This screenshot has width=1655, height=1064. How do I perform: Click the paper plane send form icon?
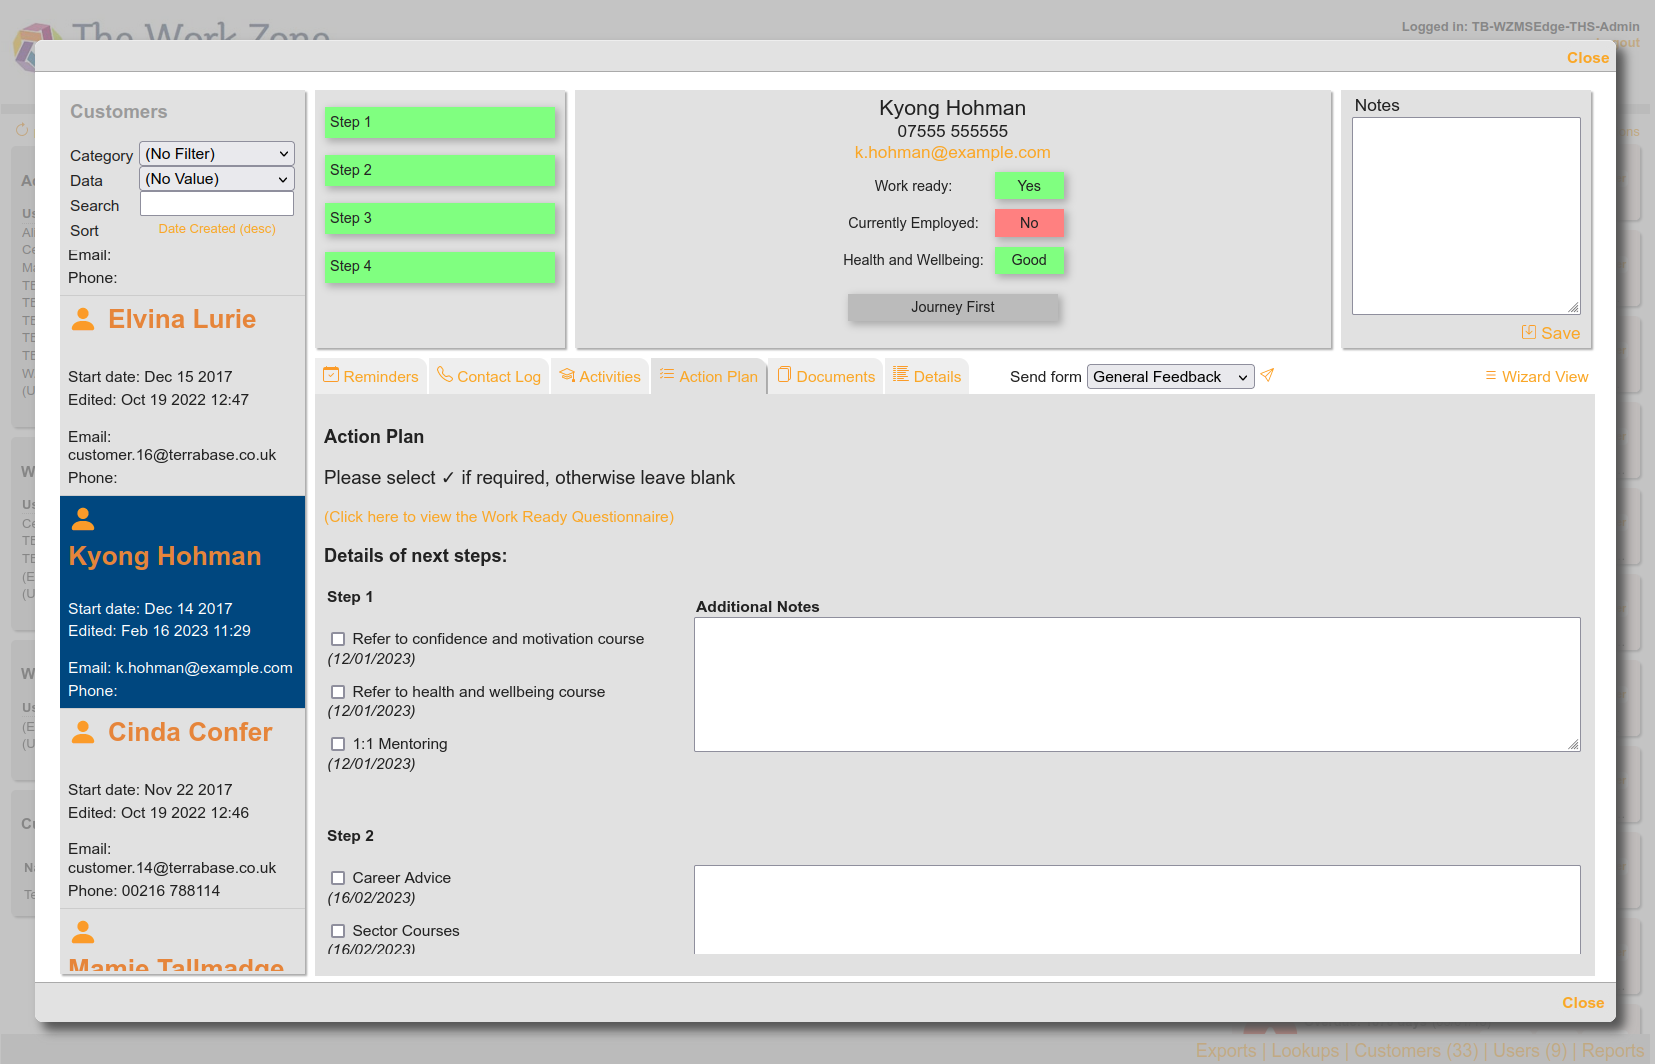tap(1267, 375)
